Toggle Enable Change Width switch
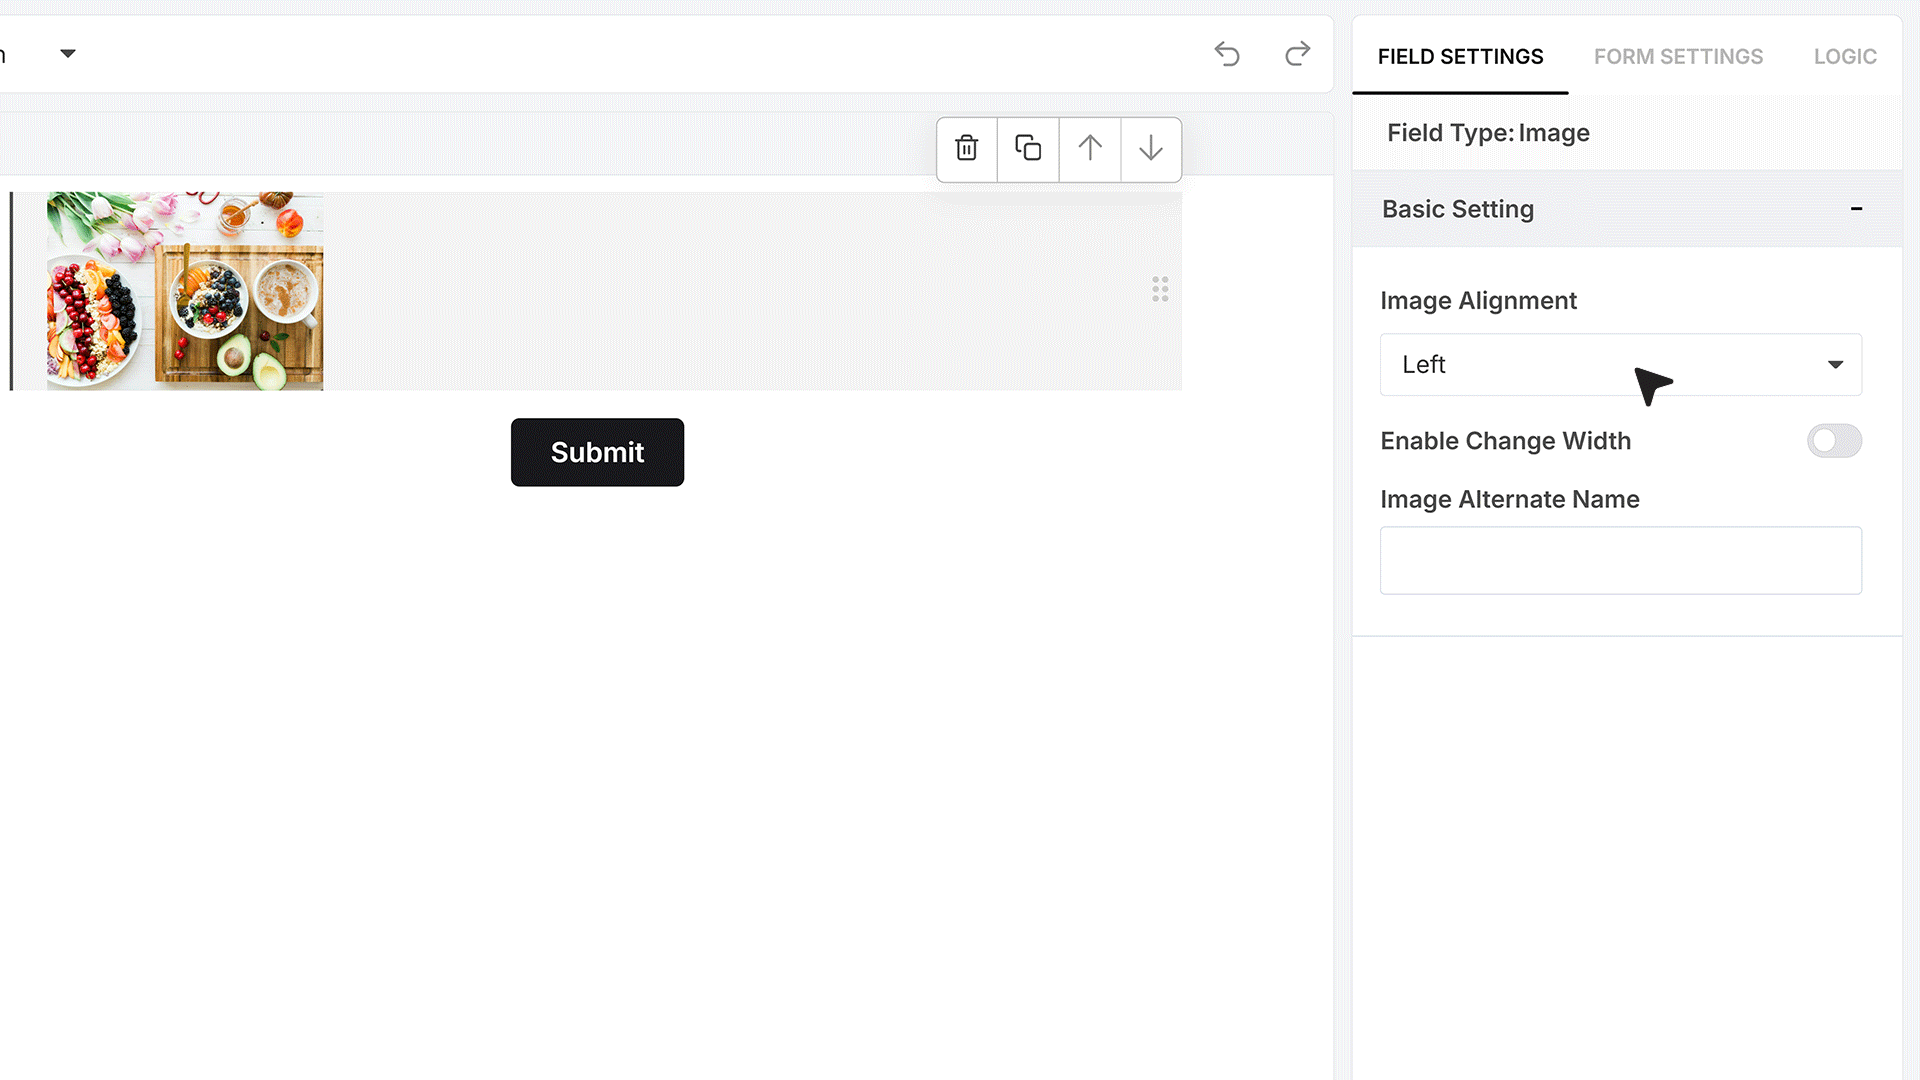The image size is (1920, 1080). [x=1834, y=441]
